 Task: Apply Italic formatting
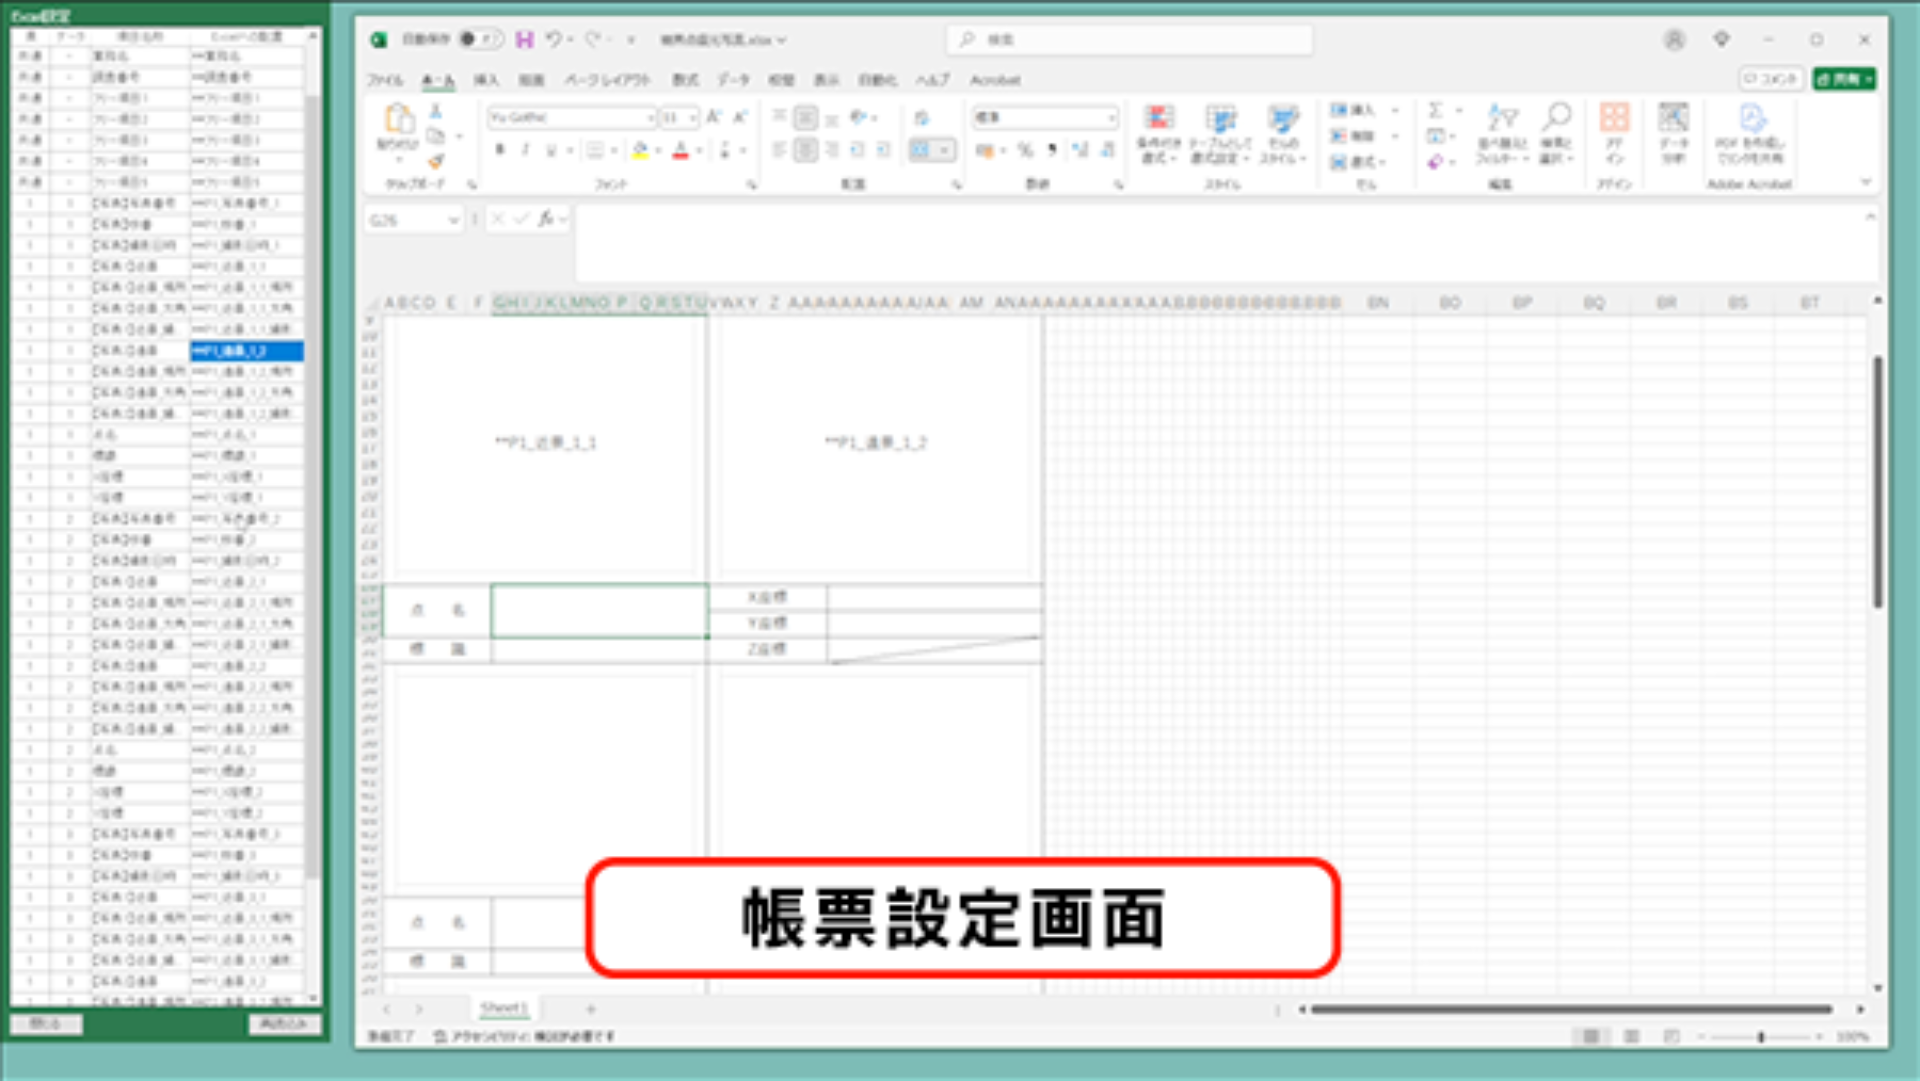tap(525, 150)
